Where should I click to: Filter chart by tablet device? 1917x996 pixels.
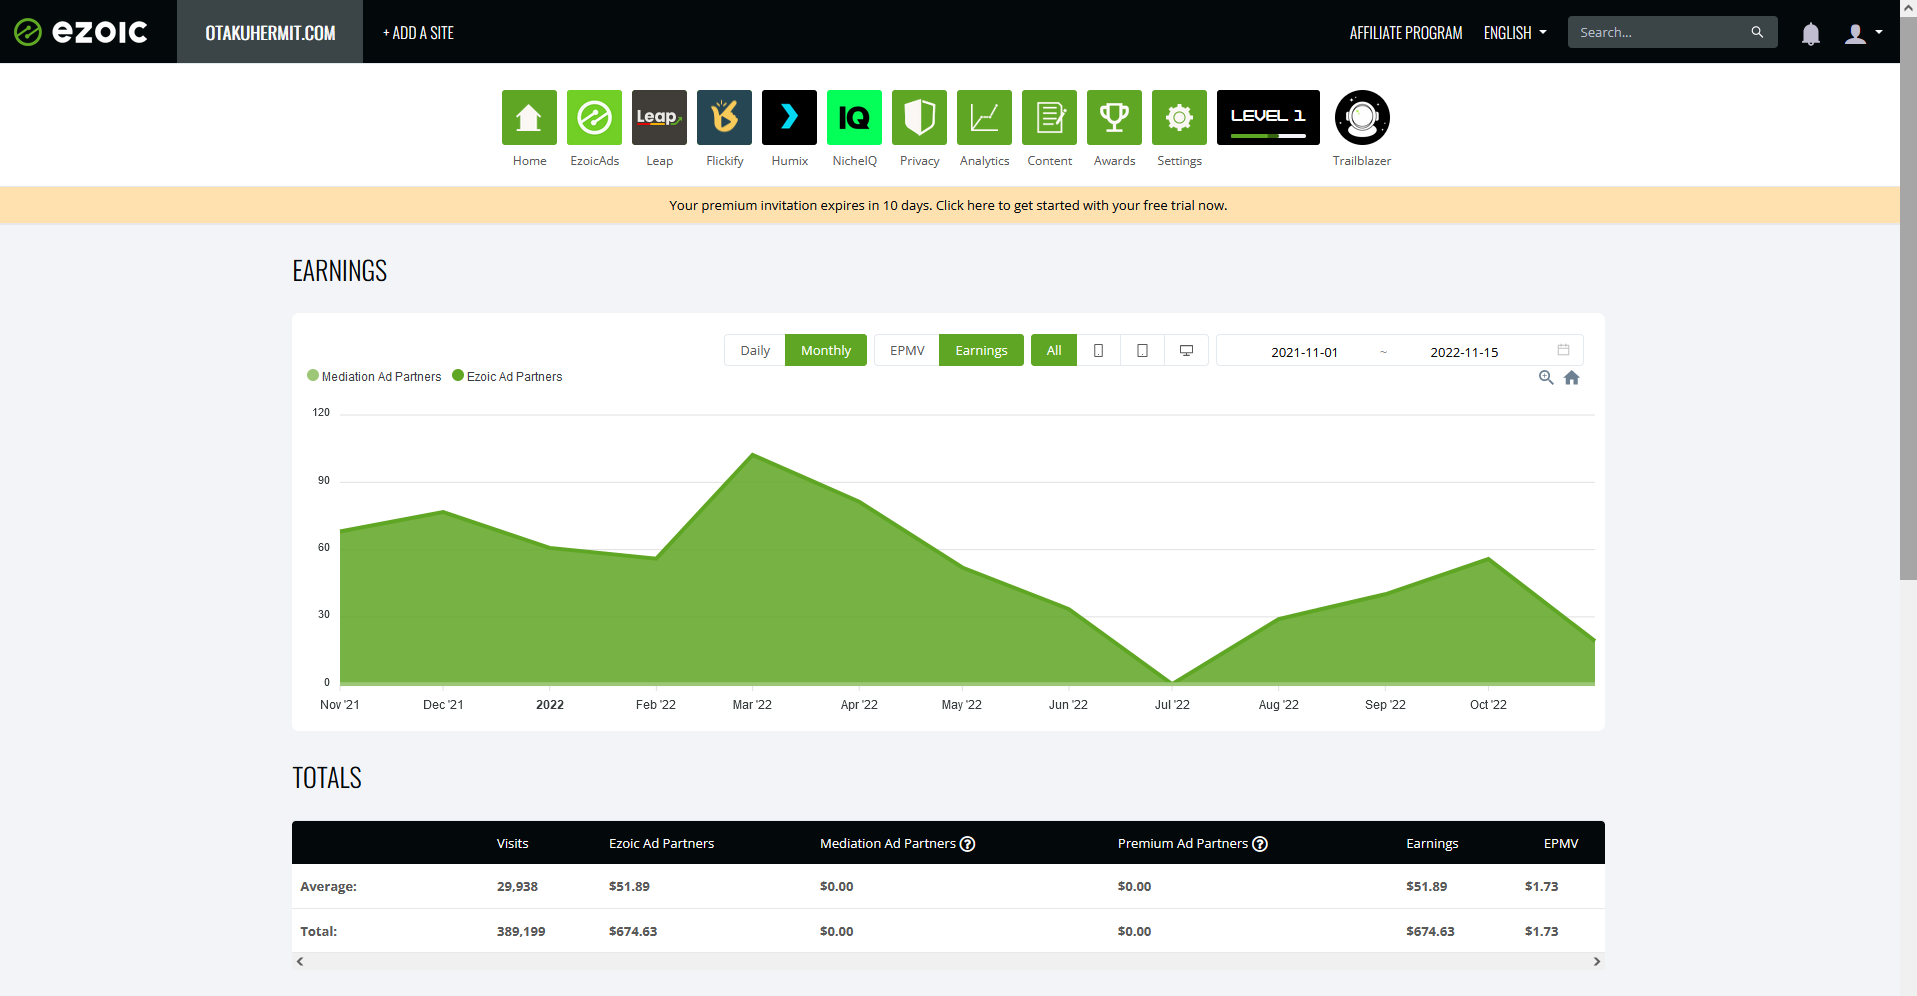coord(1142,350)
